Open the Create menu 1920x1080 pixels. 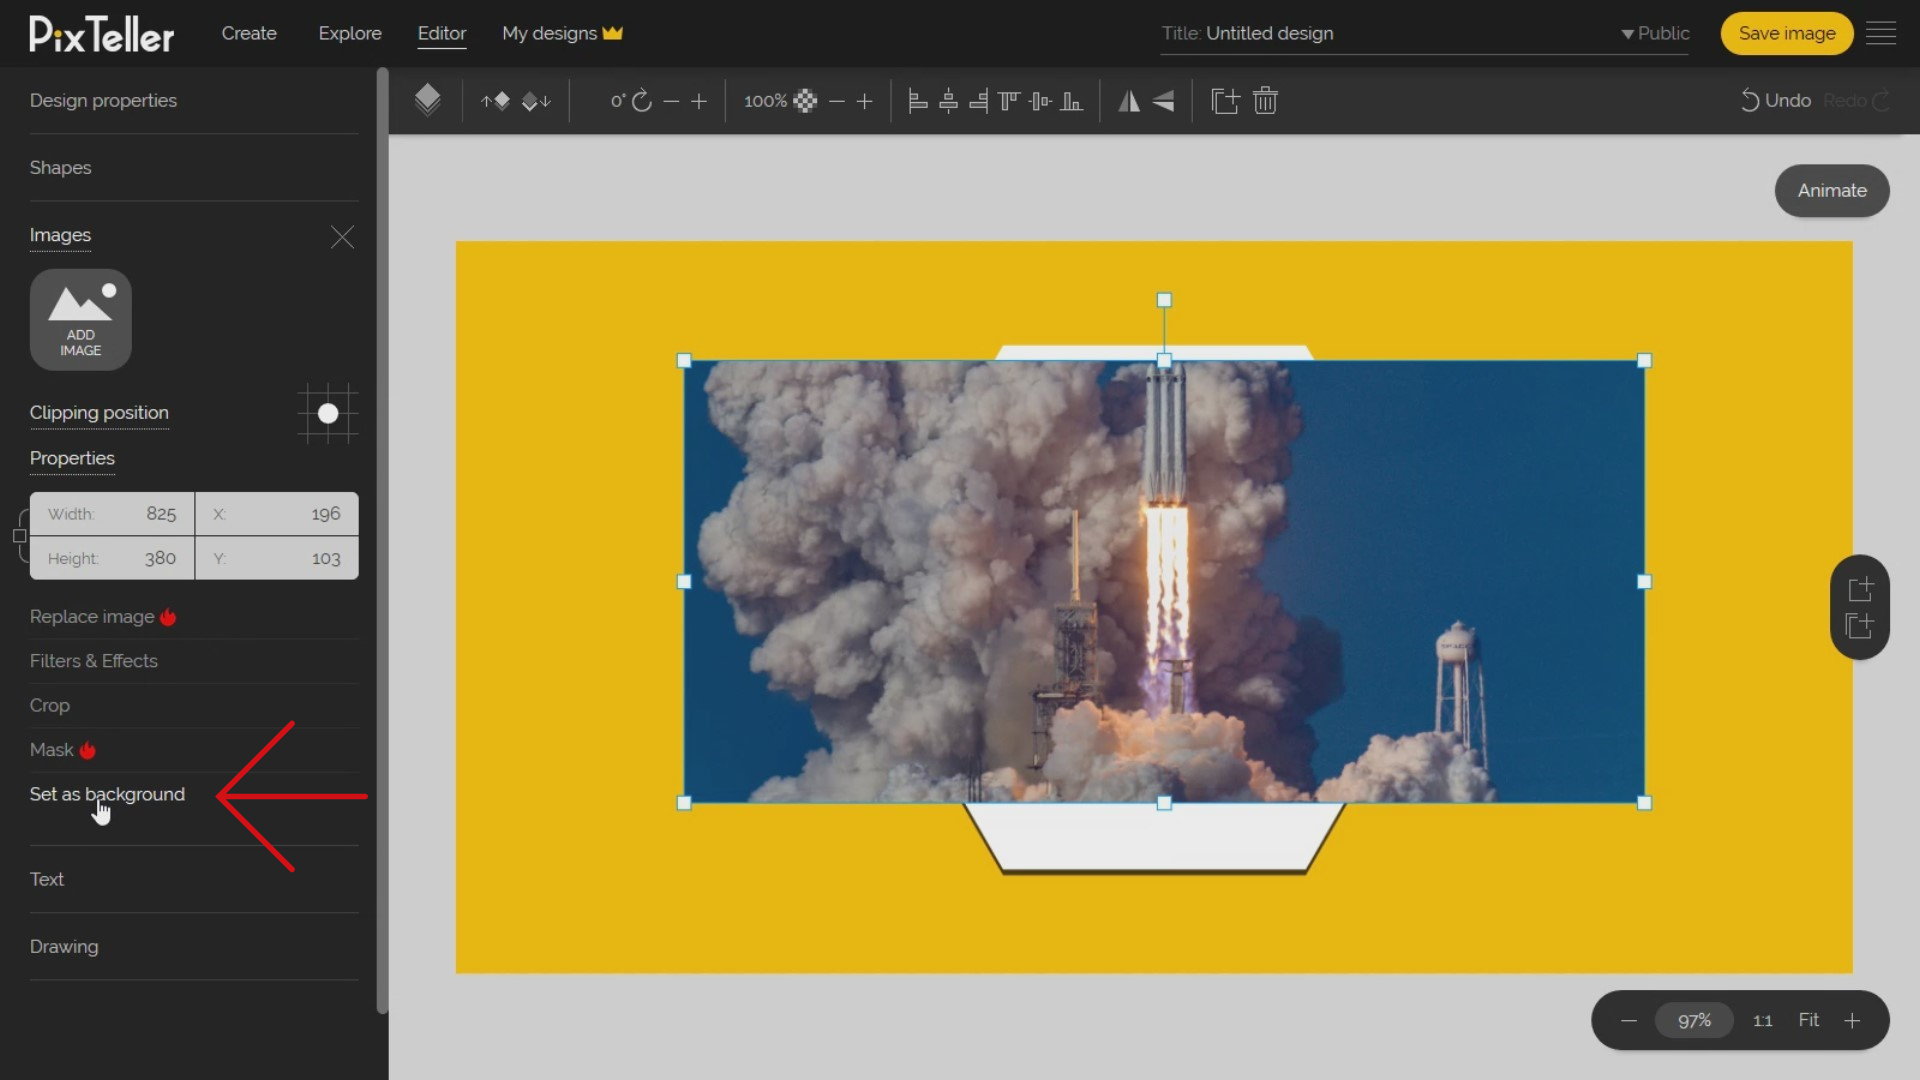(x=249, y=33)
